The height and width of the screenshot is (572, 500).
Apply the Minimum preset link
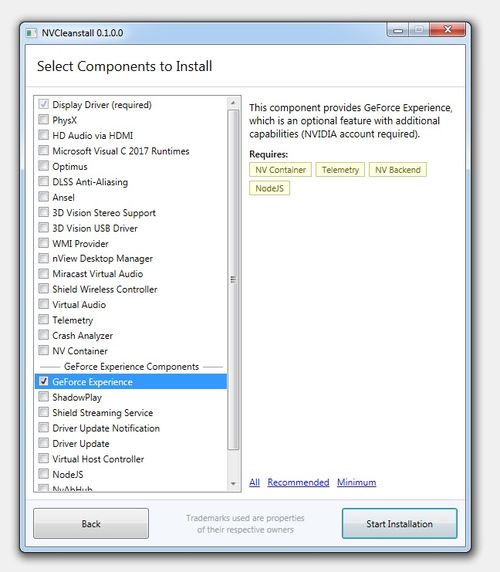(x=356, y=482)
